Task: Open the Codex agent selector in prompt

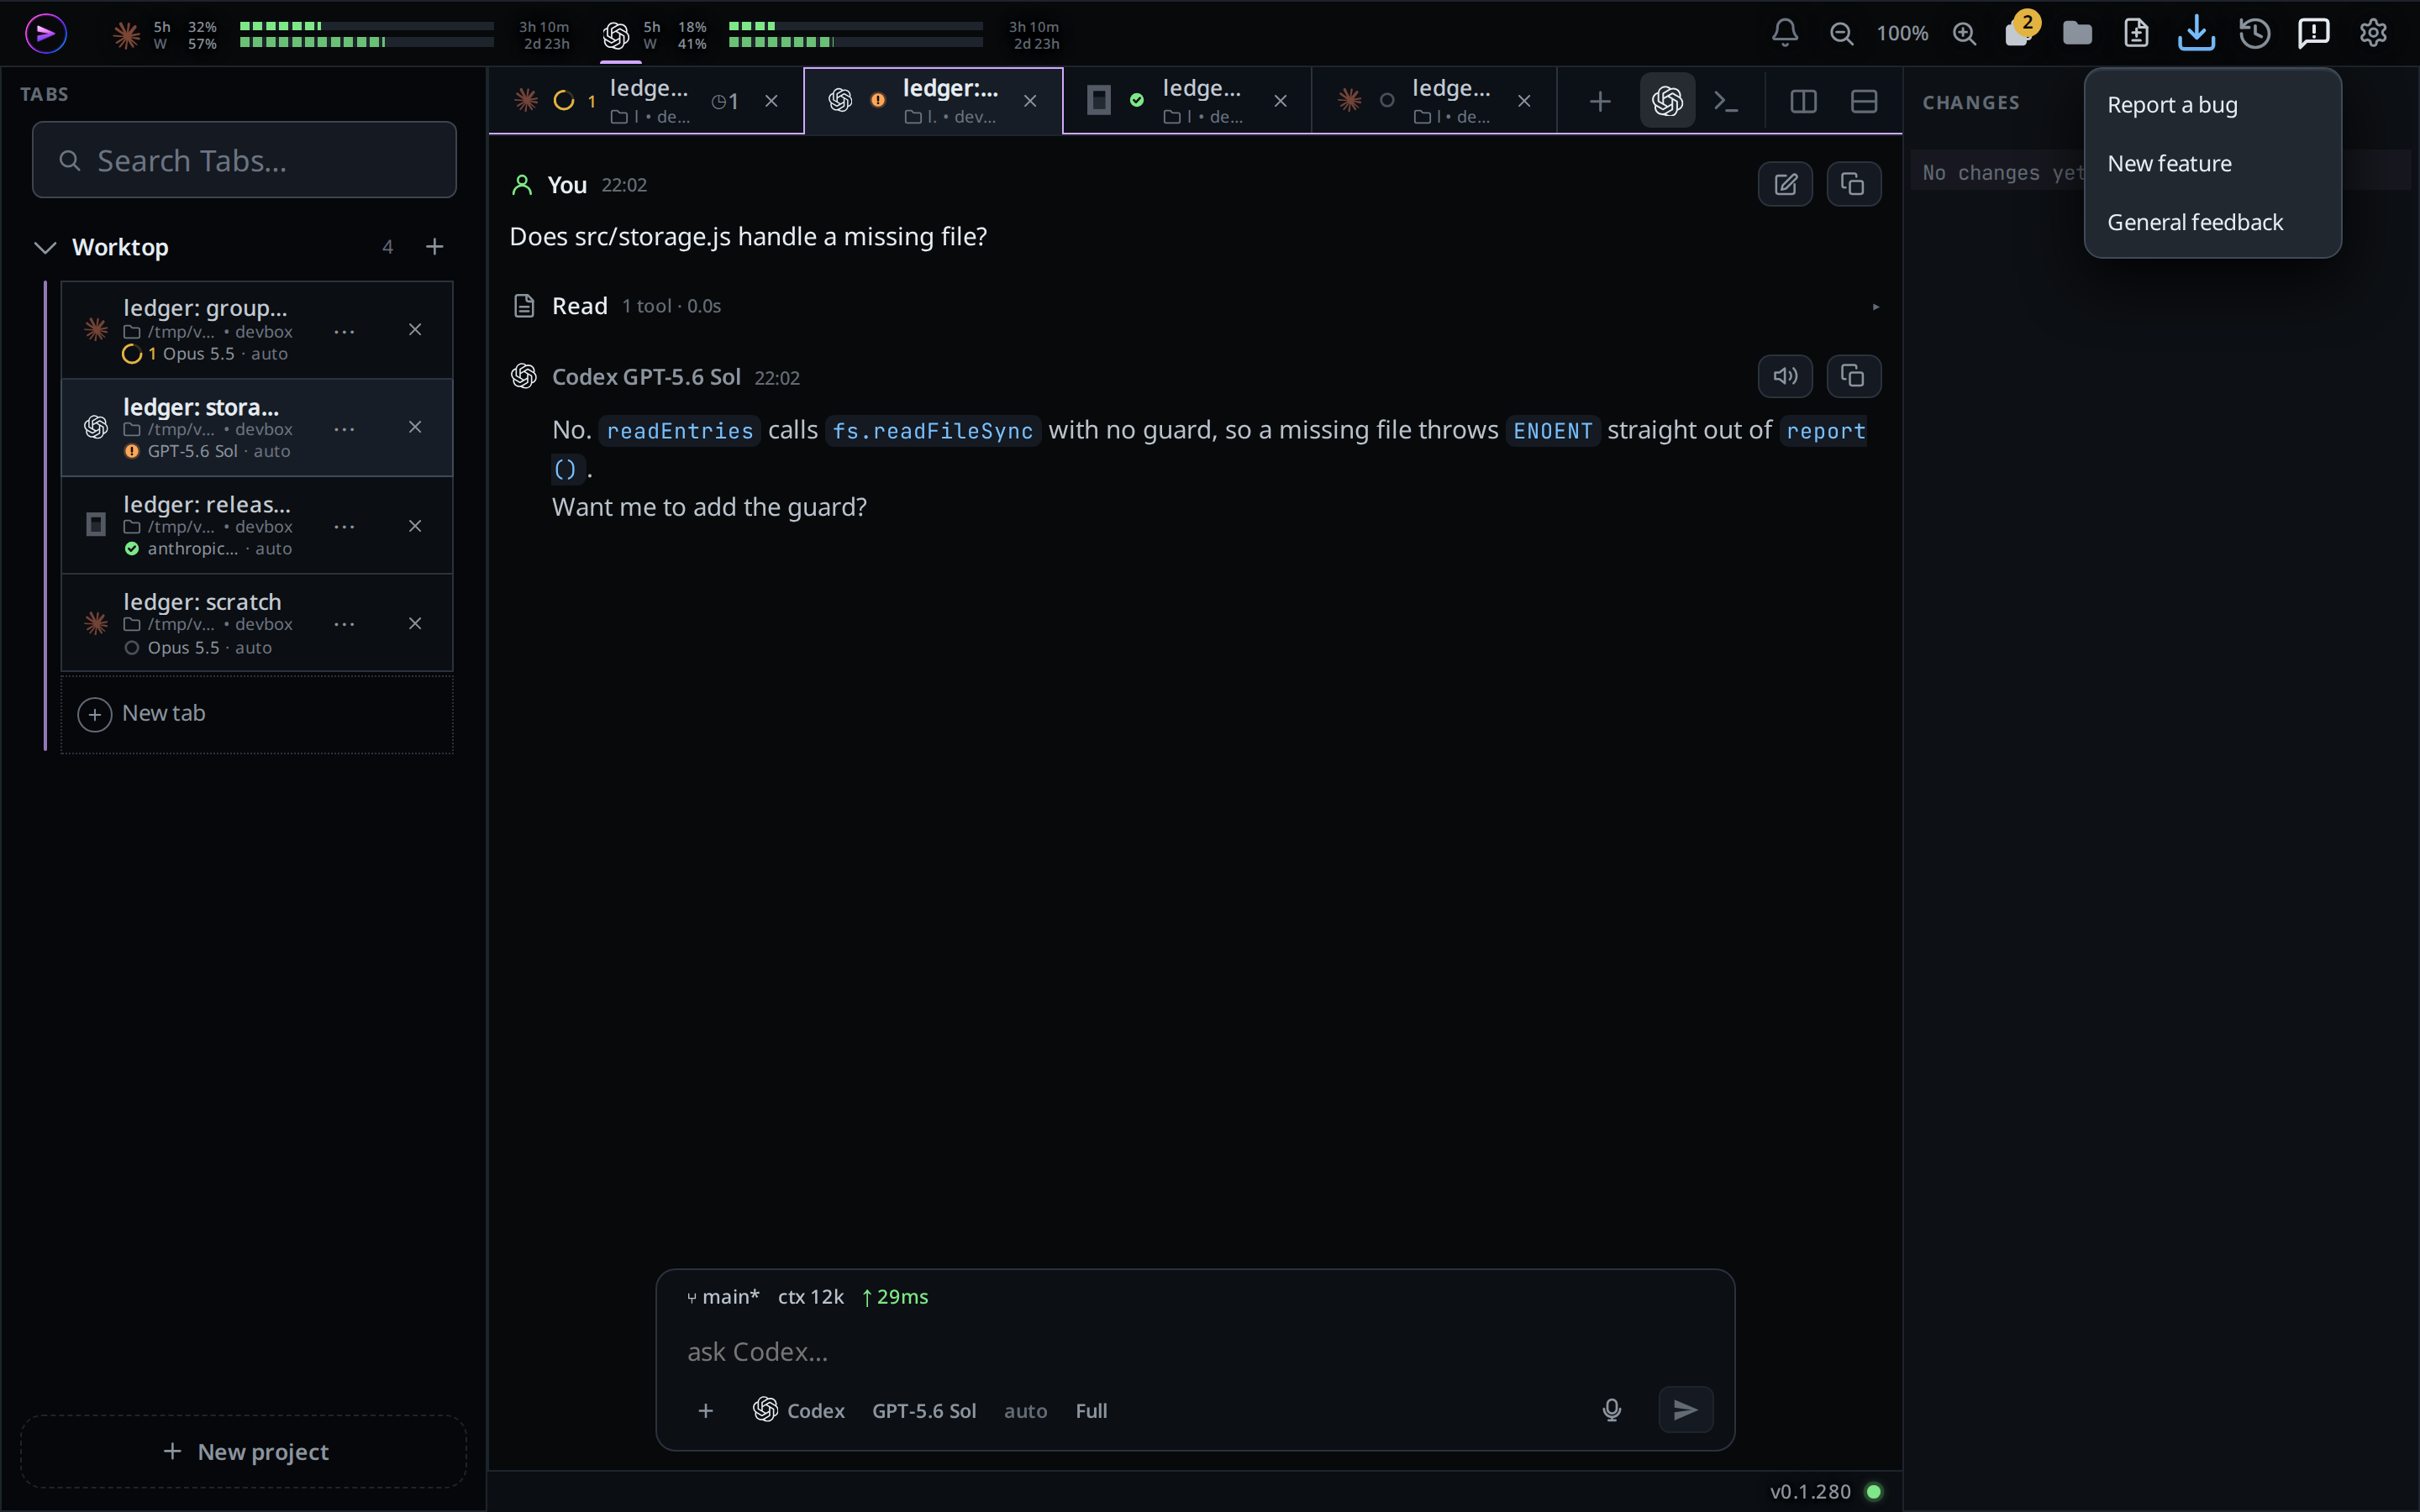Action: (798, 1410)
